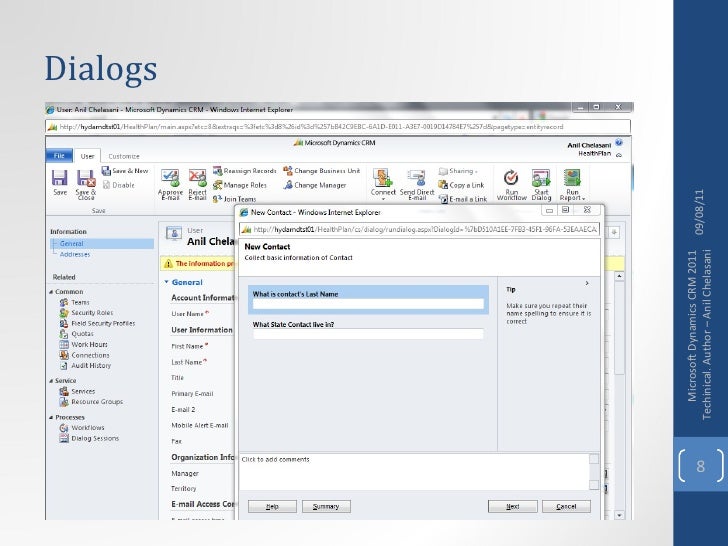The width and height of the screenshot is (728, 546).
Task: Click the contact's Last Name input field
Action: (368, 304)
